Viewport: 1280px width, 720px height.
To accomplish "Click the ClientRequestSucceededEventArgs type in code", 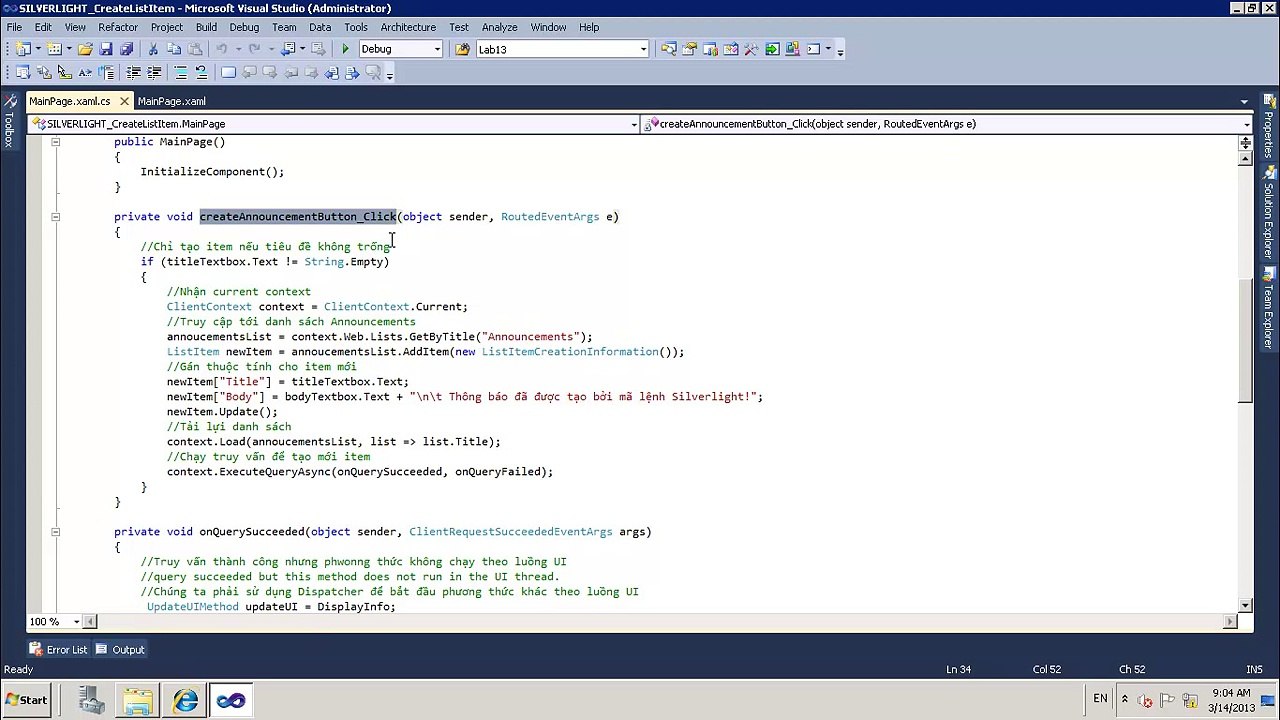I will click(x=510, y=532).
